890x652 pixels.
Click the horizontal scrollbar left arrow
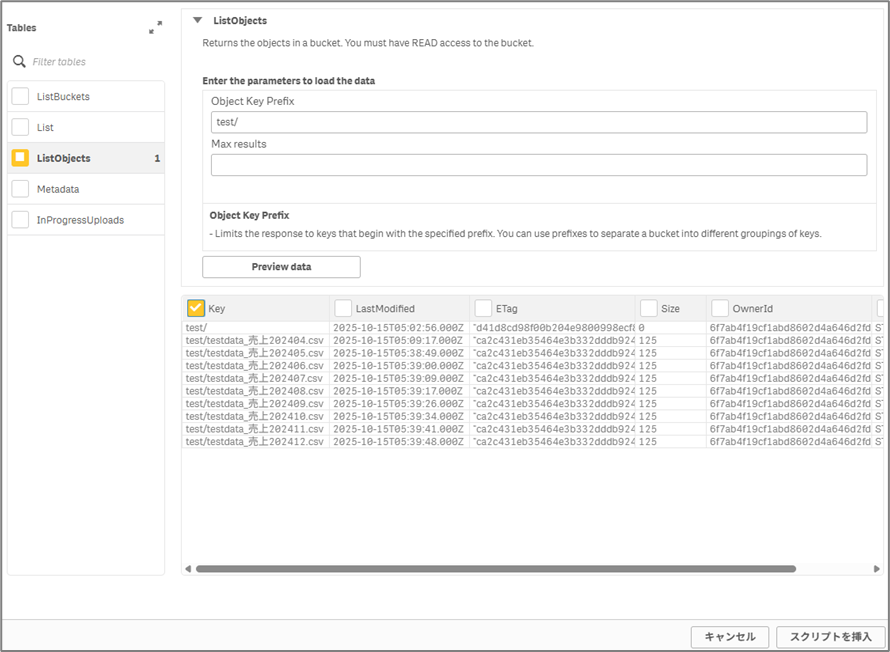tap(188, 569)
